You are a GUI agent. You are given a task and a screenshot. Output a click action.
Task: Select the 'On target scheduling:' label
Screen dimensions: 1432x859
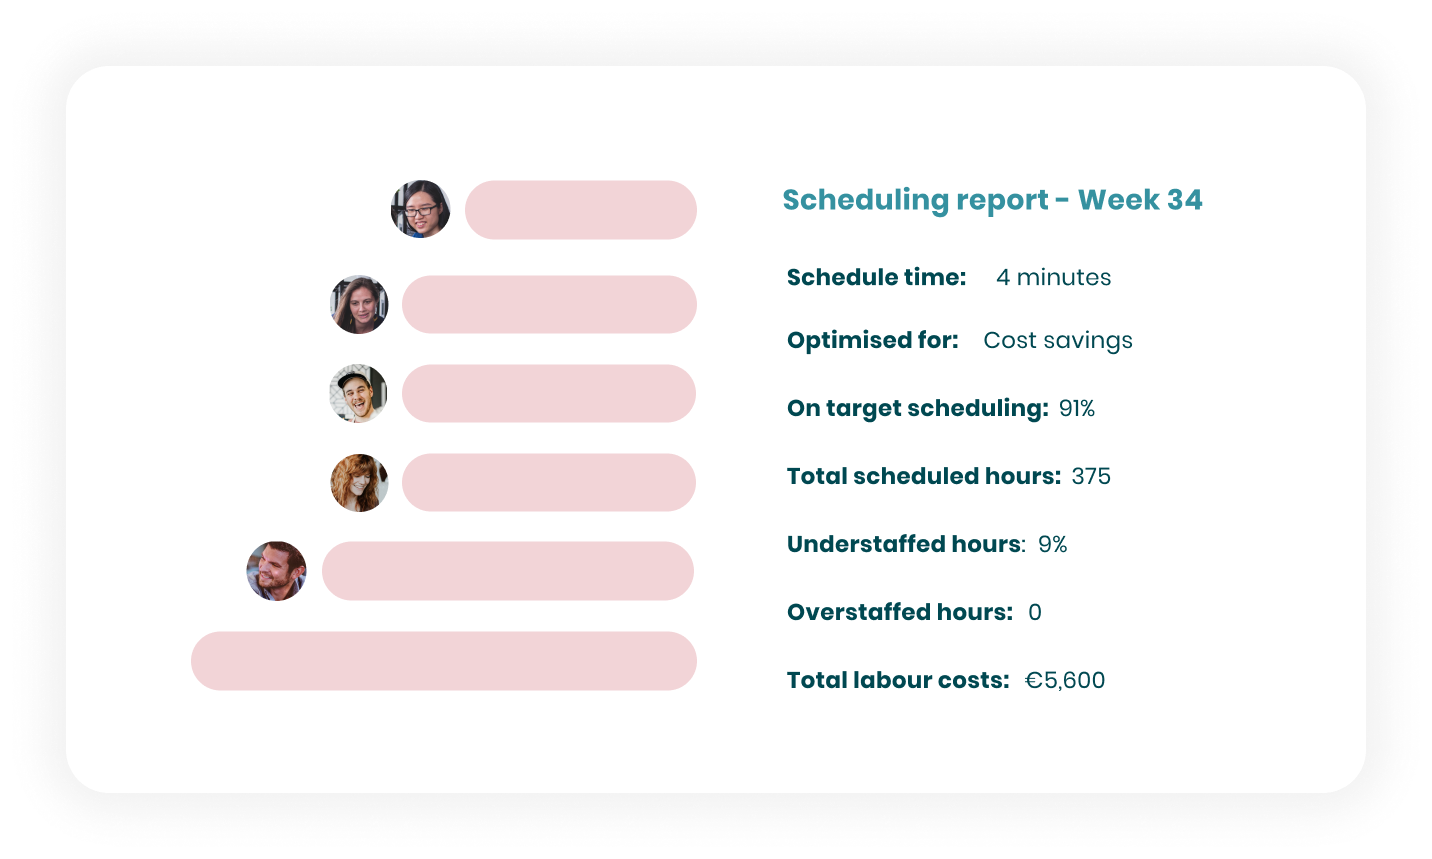pyautogui.click(x=917, y=408)
